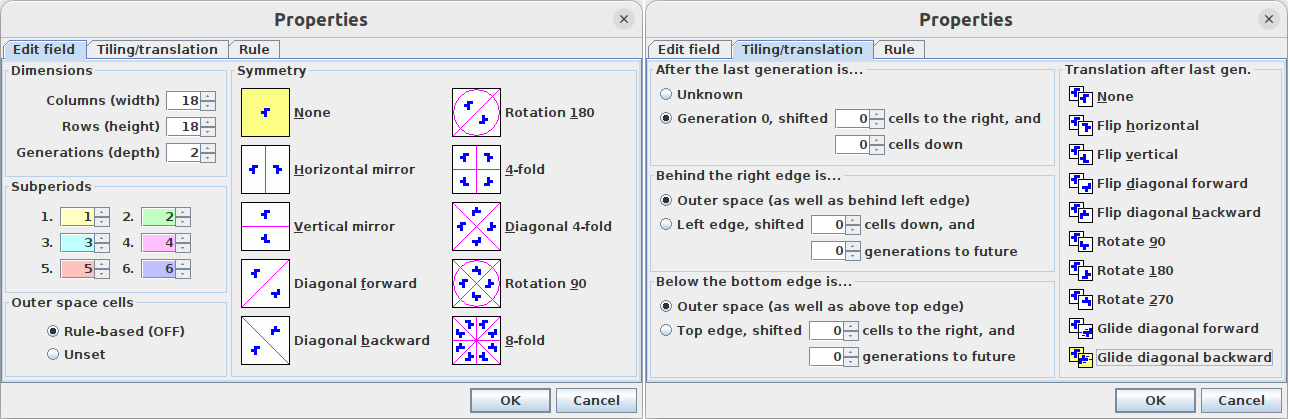Select the pink subperiod 4 swatch
Image resolution: width=1290 pixels, height=419 pixels.
pos(158,242)
